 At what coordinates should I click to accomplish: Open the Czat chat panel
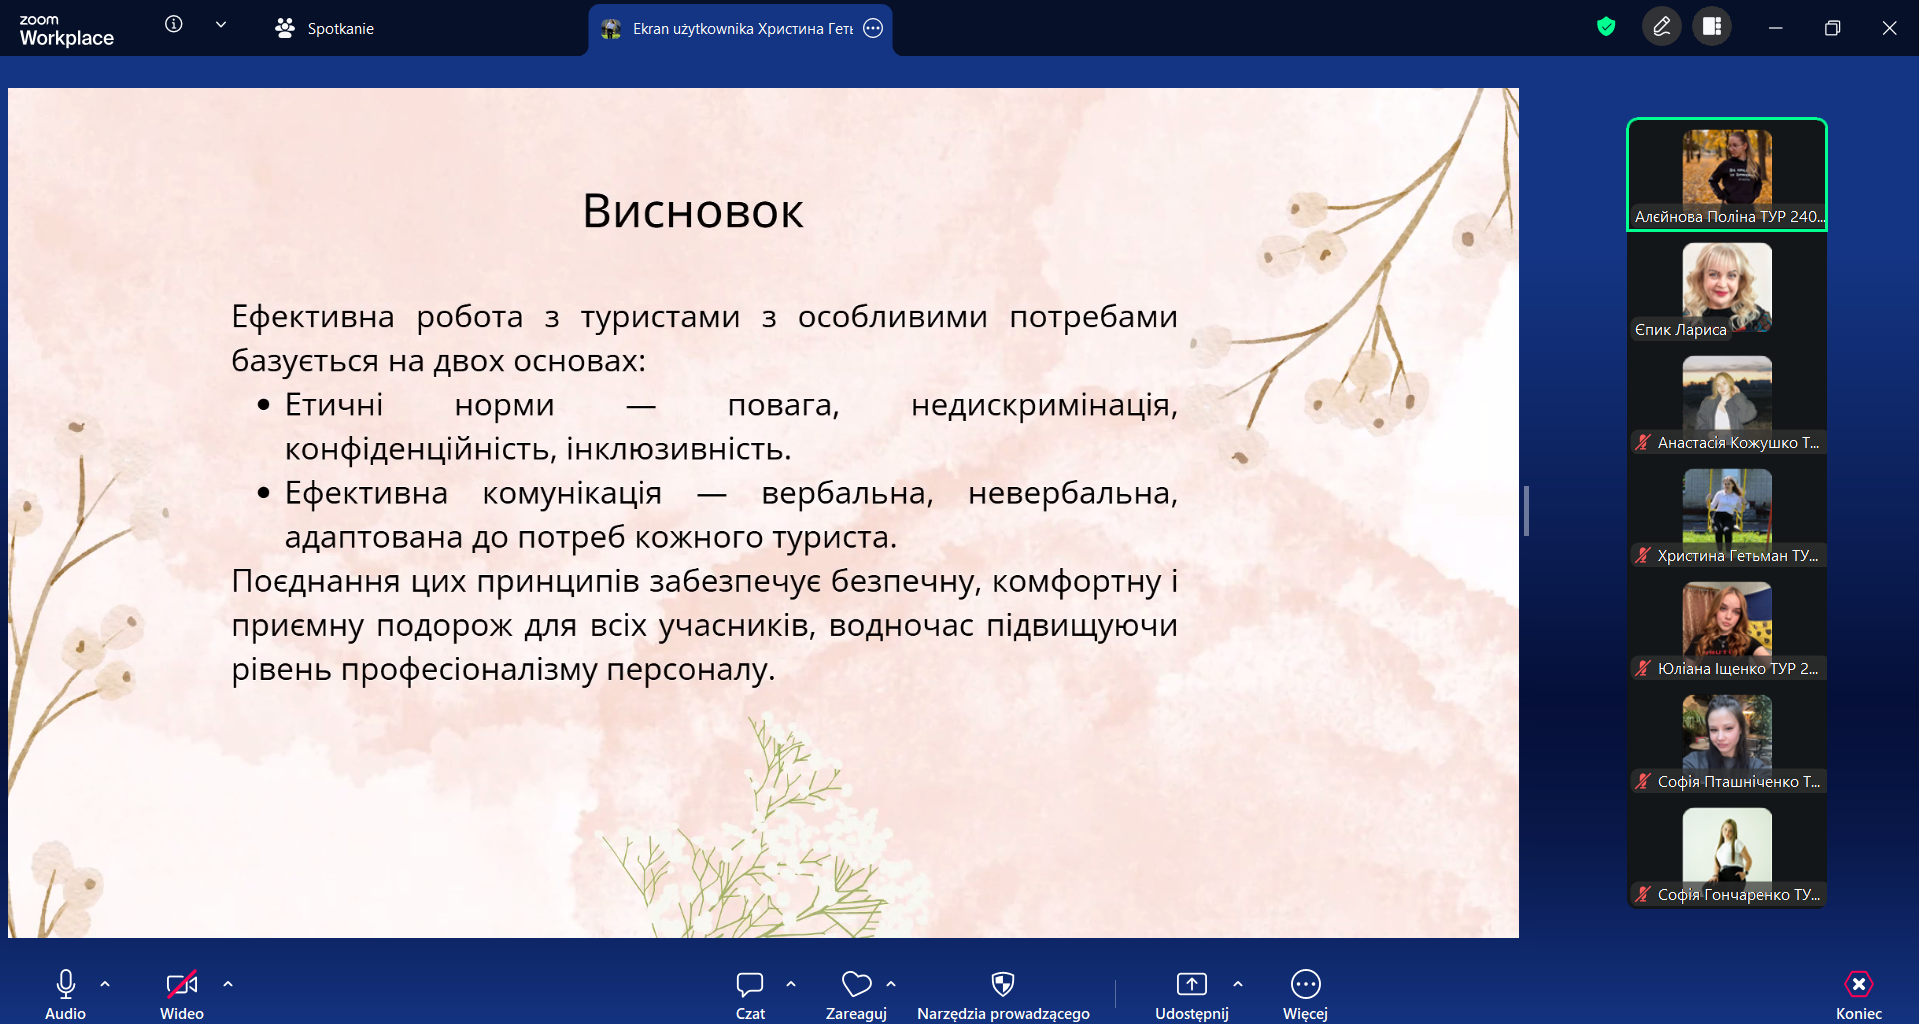point(750,994)
